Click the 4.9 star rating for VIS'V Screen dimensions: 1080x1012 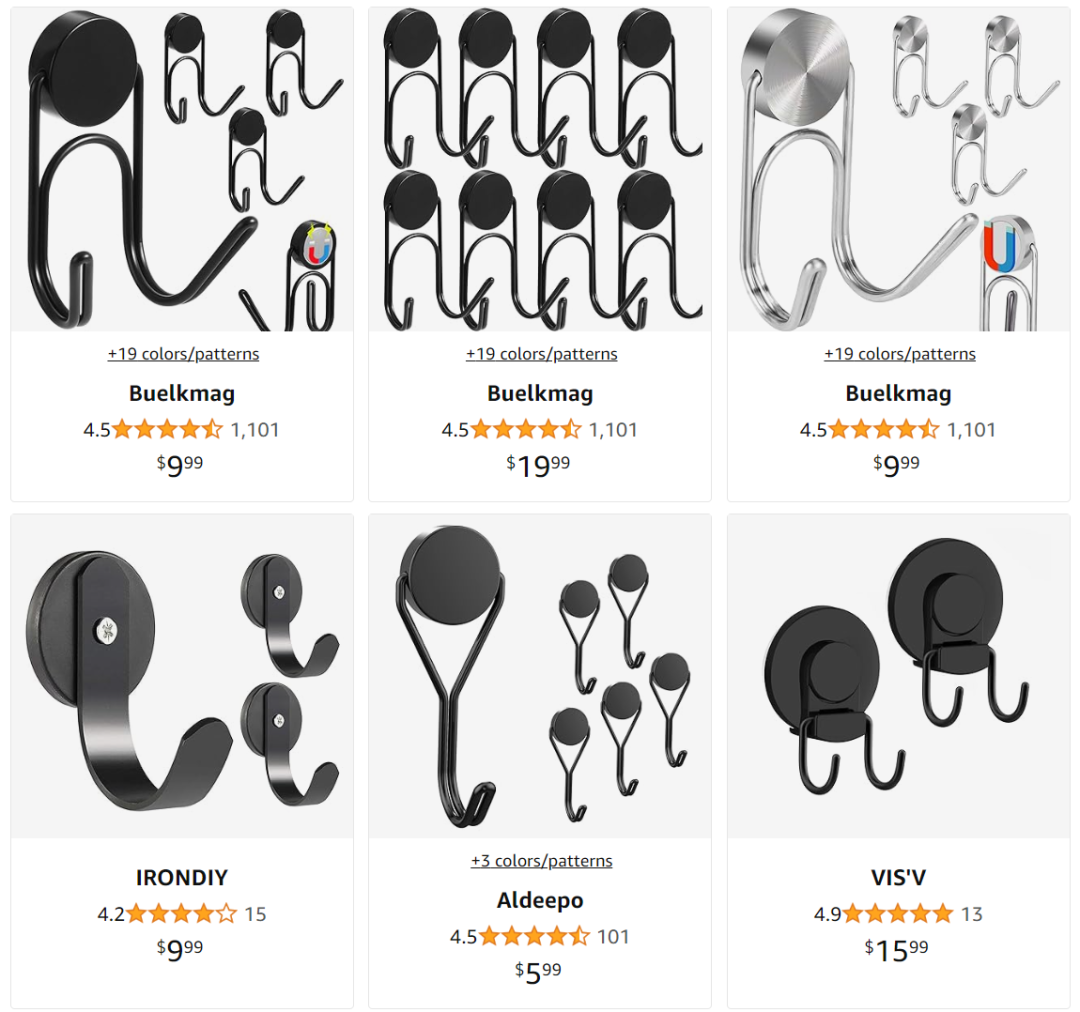884,914
